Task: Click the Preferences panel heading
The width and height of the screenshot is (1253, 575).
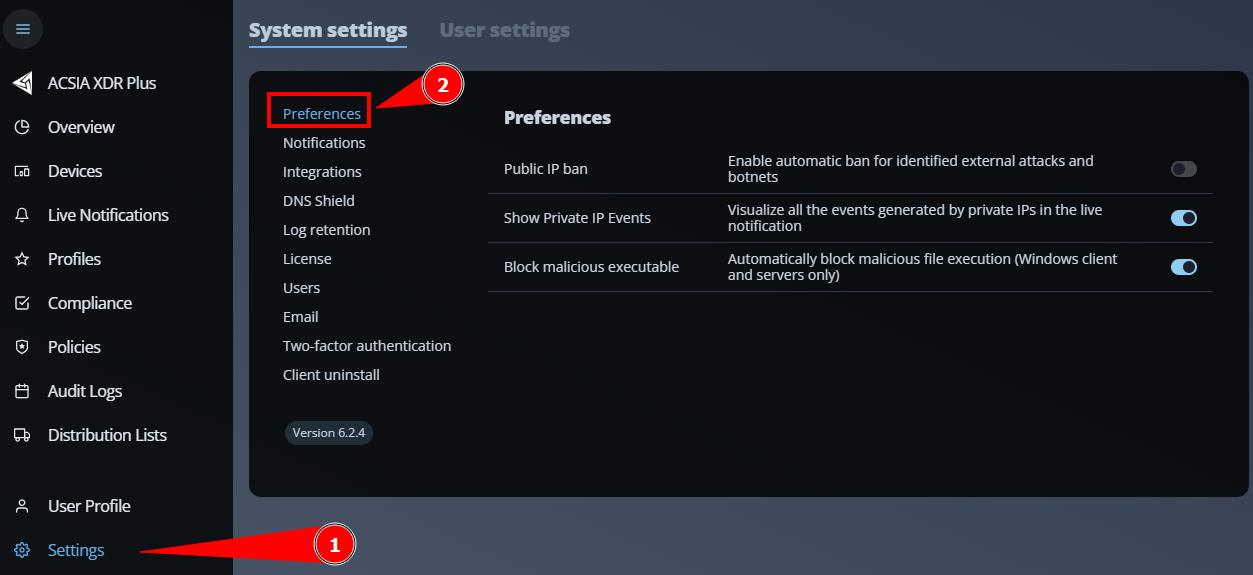Action: (x=557, y=117)
